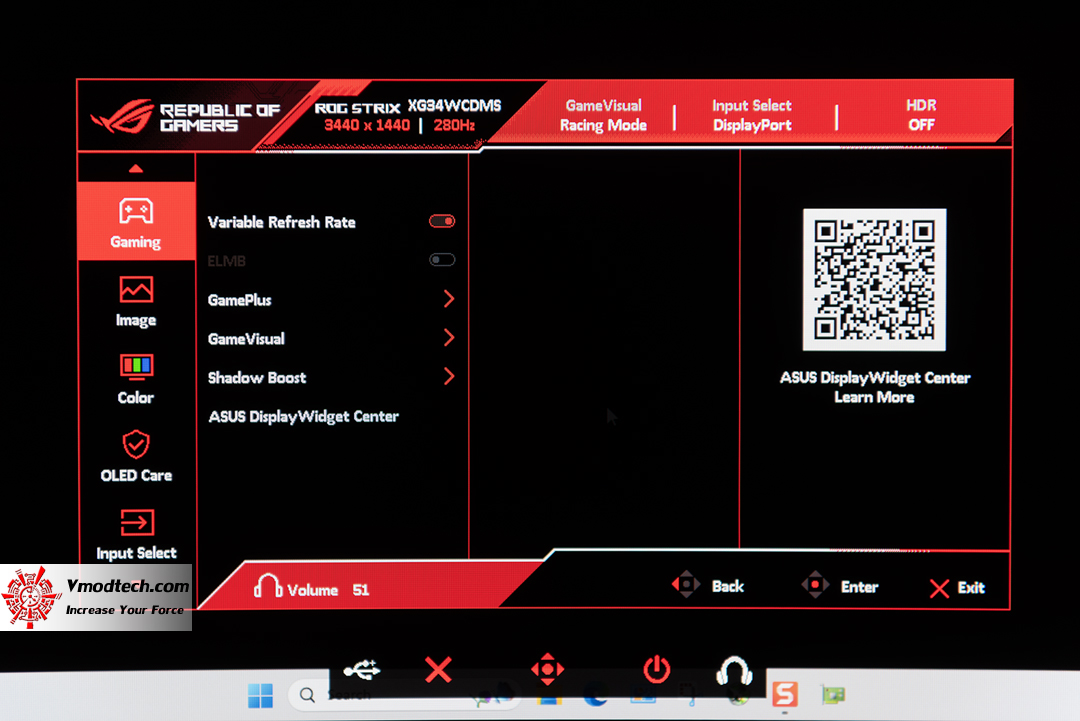This screenshot has width=1080, height=721.
Task: Click the up arrow above the Gaming category
Action: point(136,169)
